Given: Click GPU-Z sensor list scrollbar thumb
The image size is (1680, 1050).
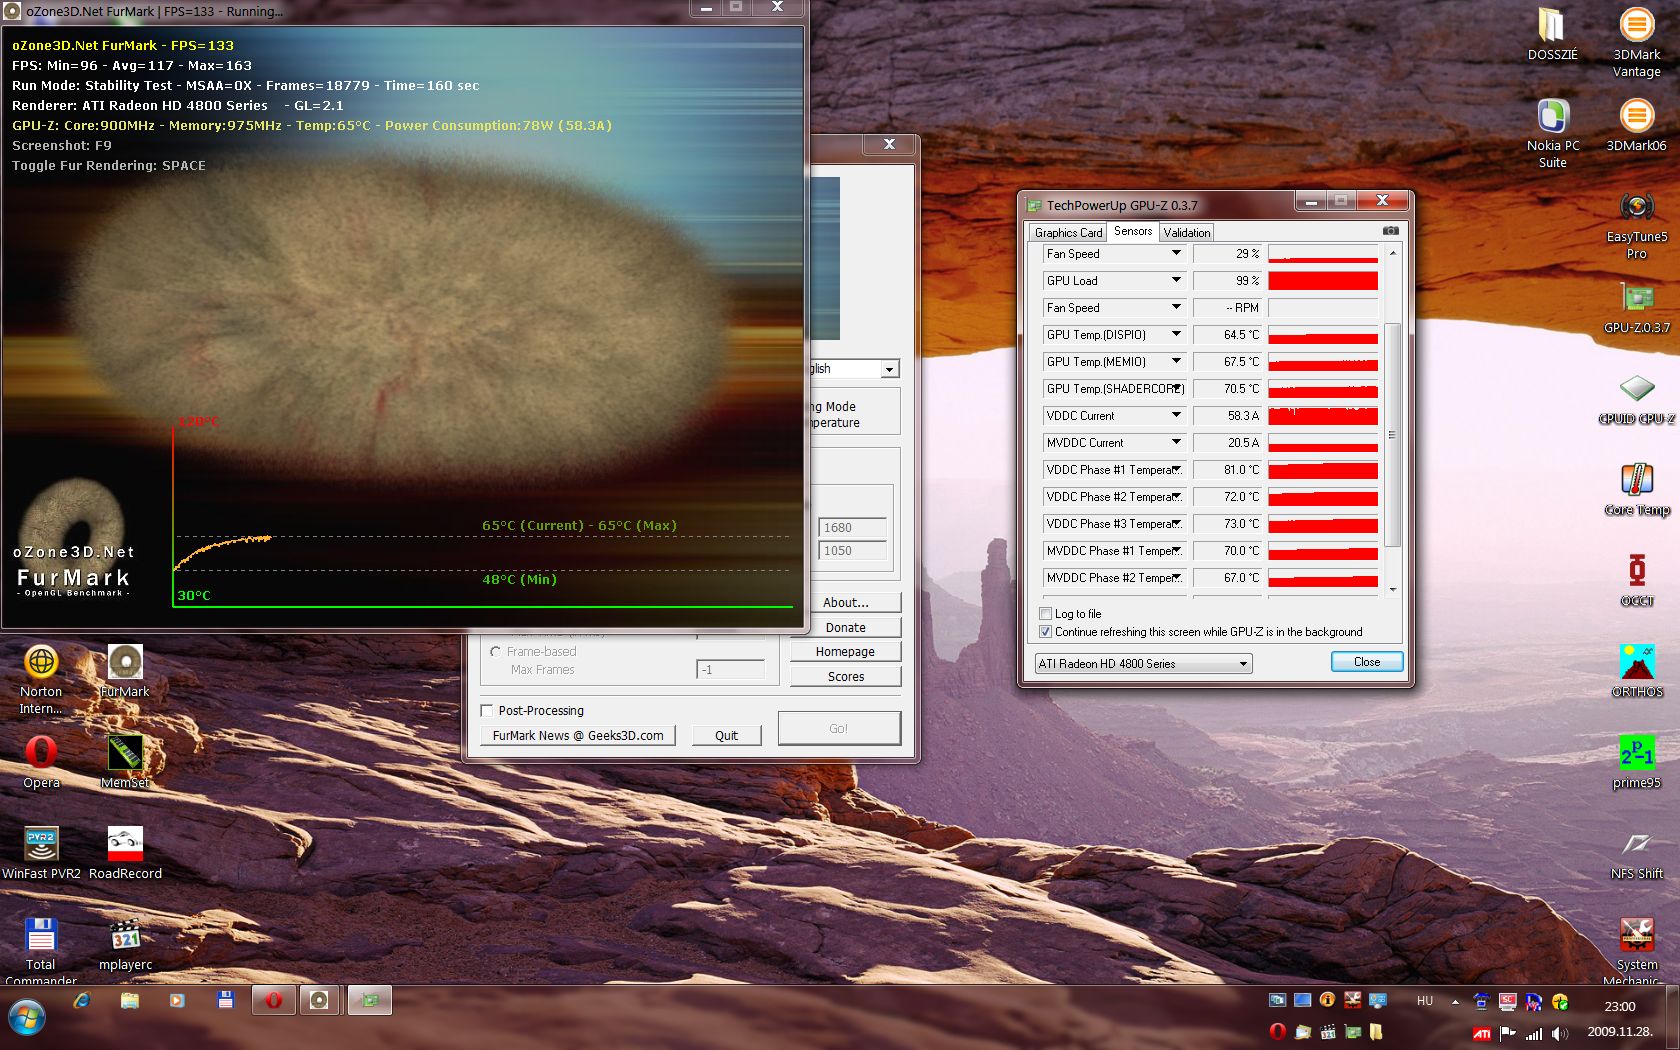Looking at the screenshot, I should 1392,435.
